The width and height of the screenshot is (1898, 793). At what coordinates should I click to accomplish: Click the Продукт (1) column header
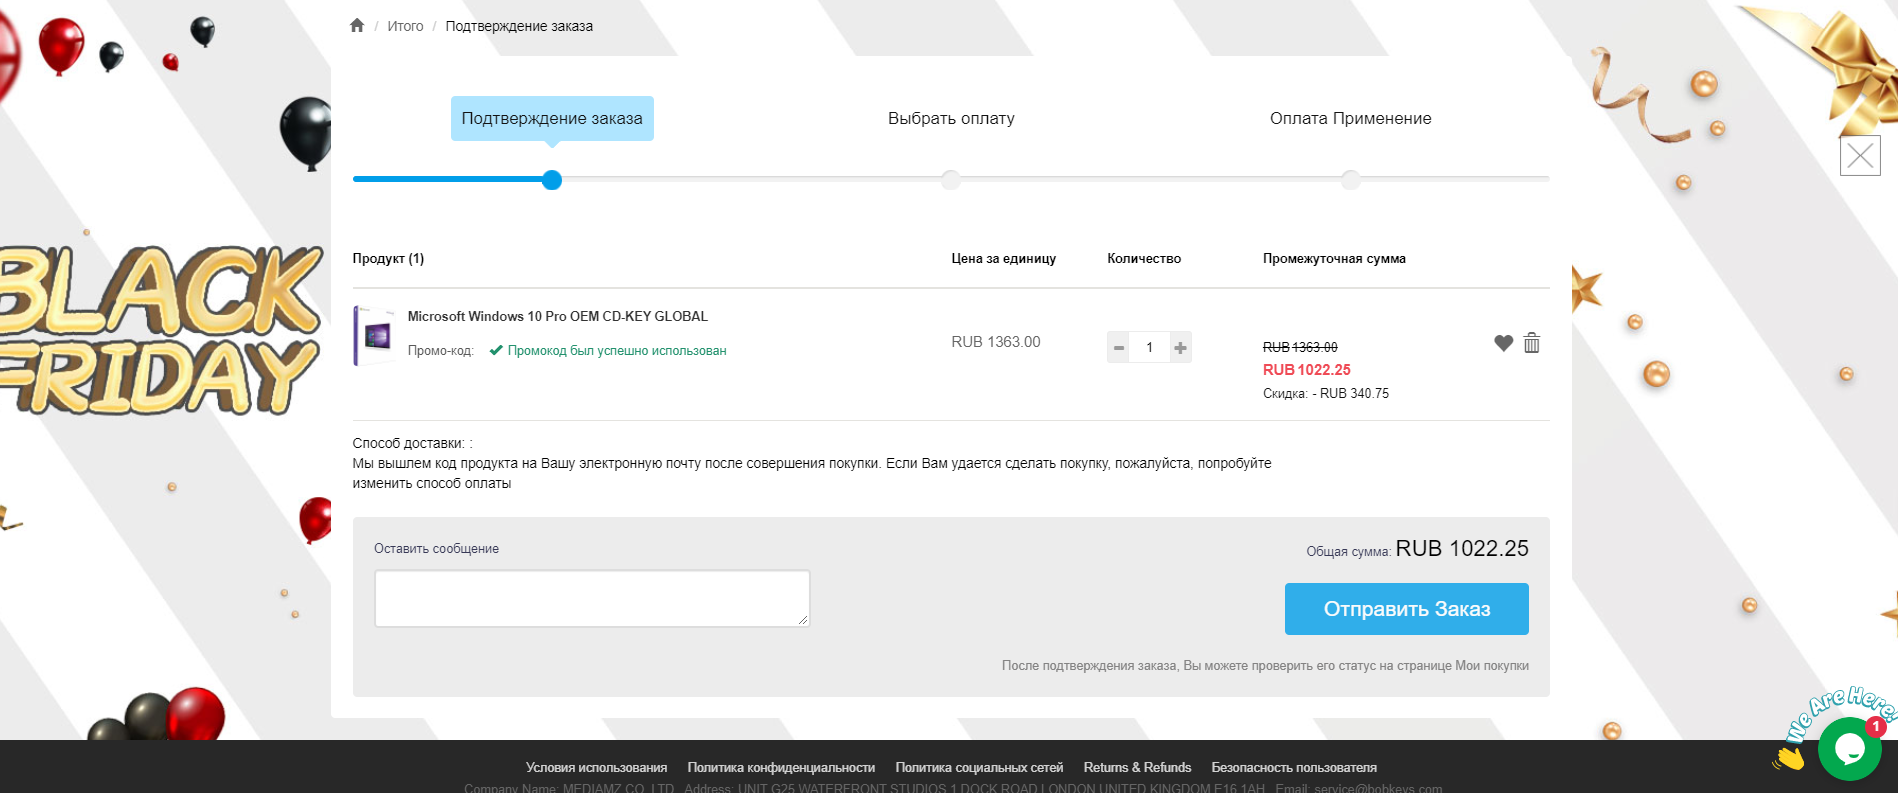tap(388, 259)
